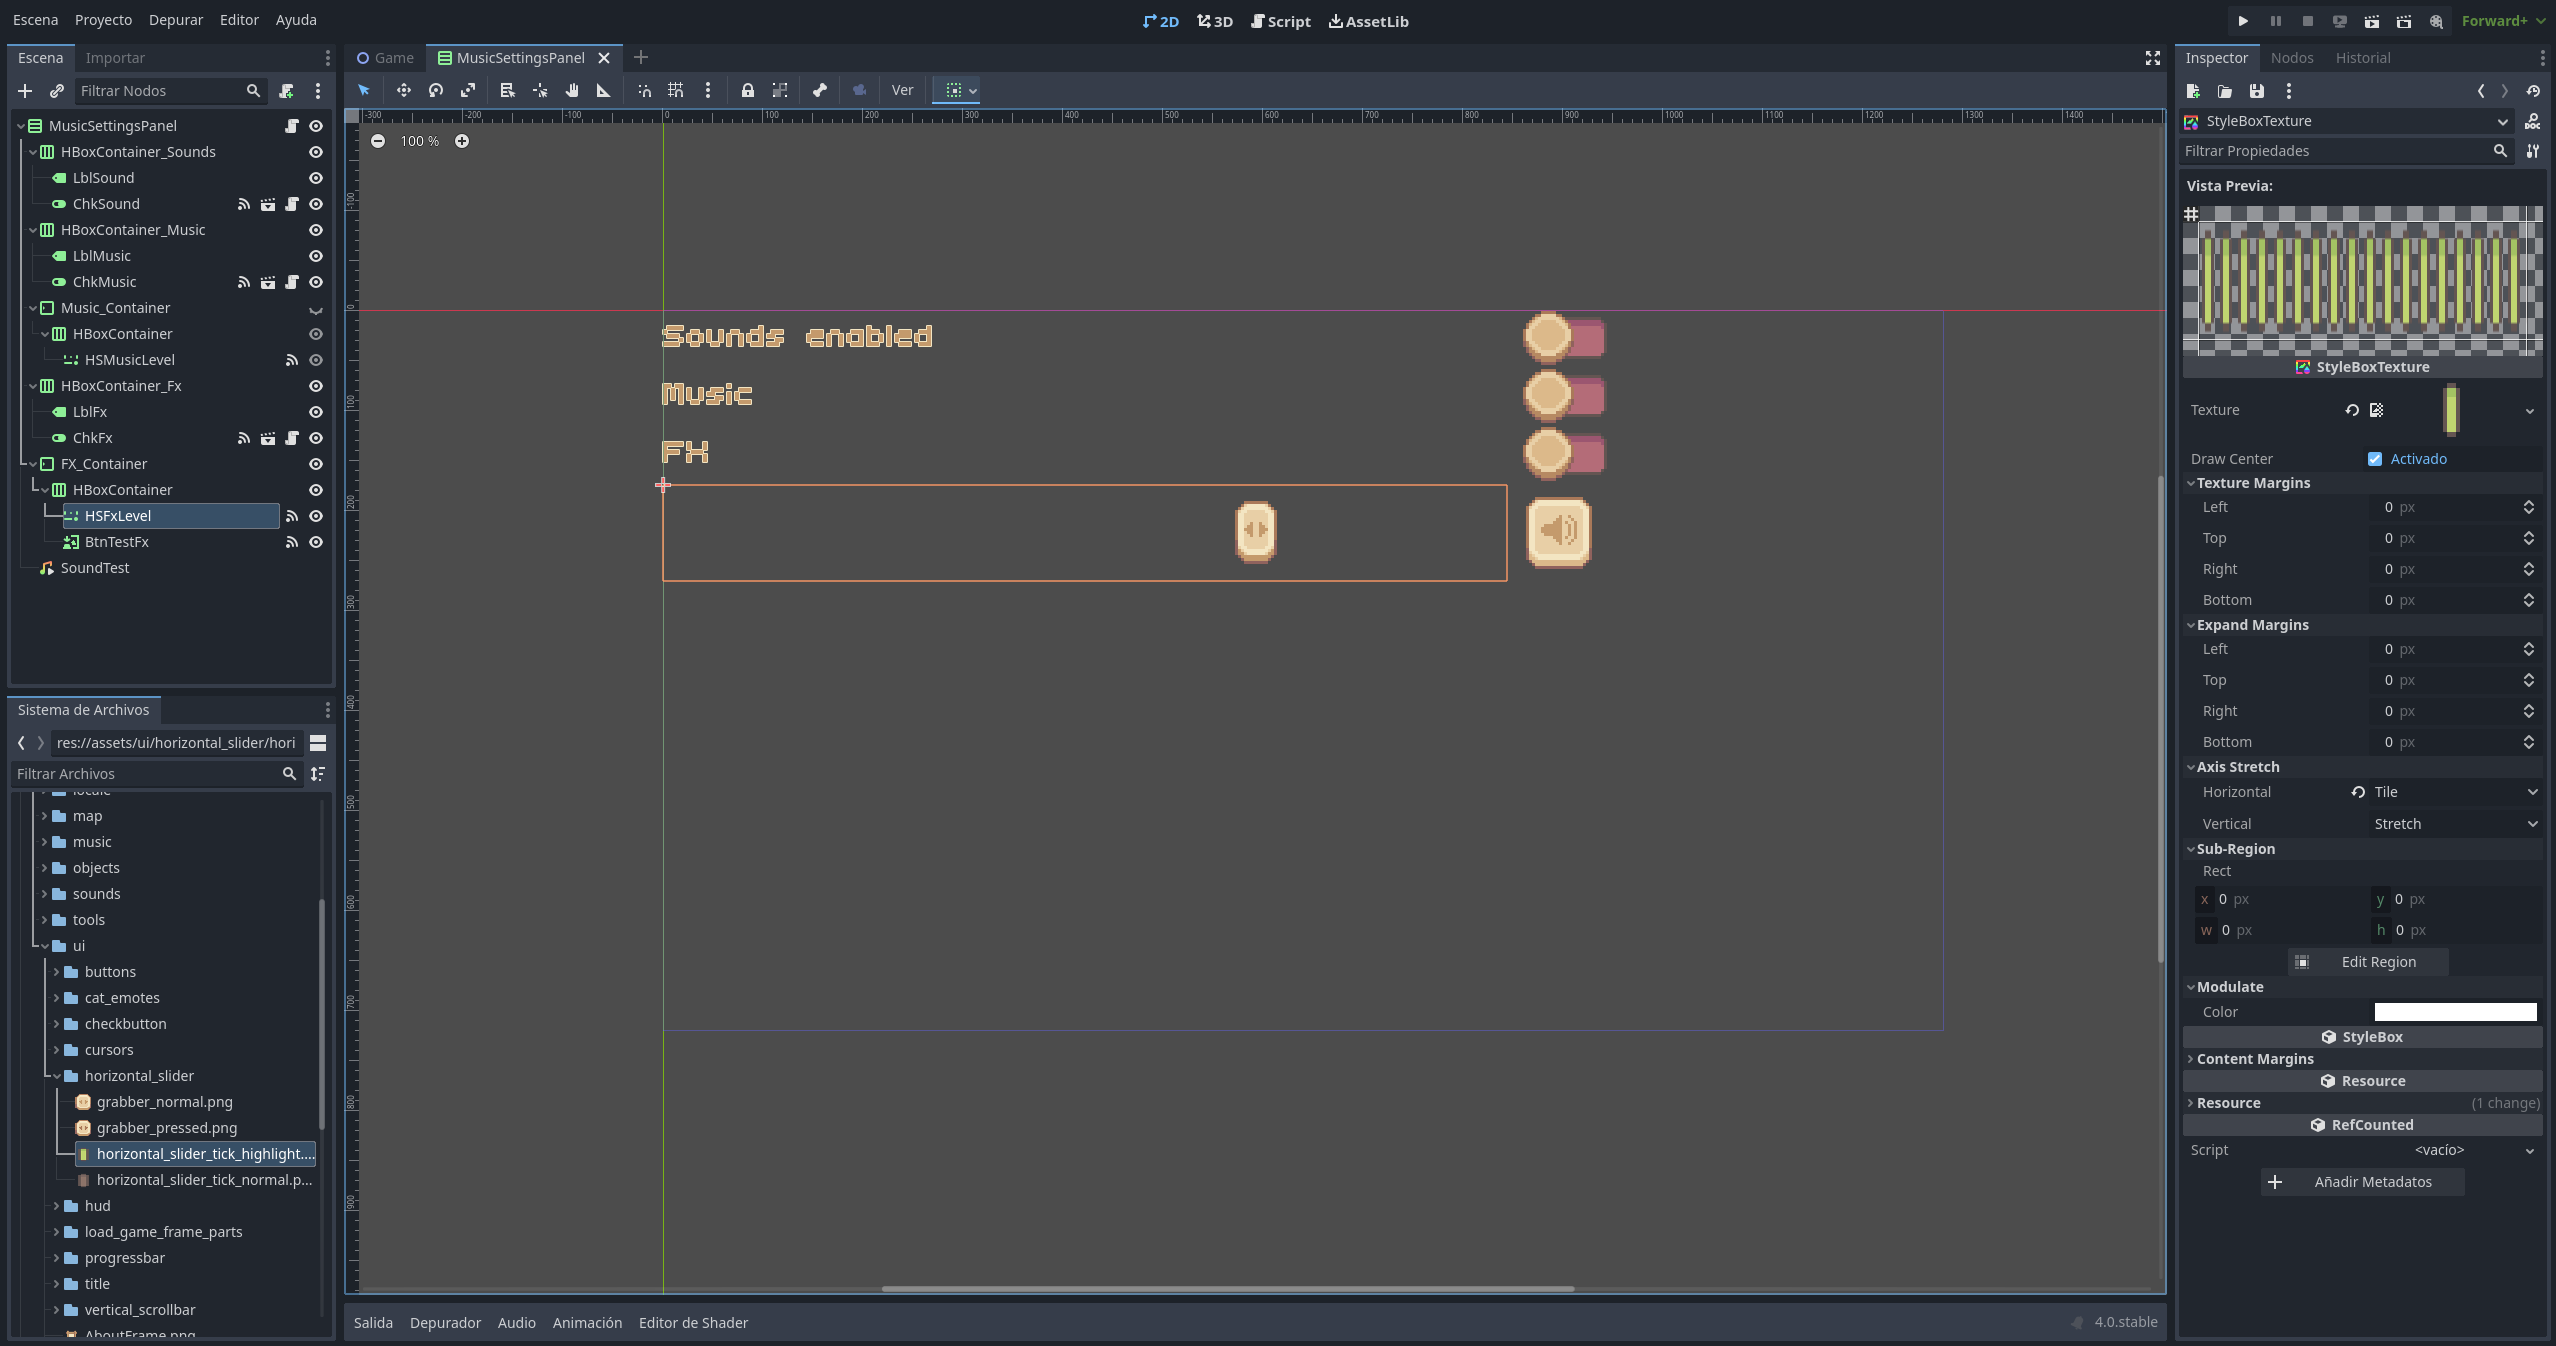Open the Proyecto menu
The width and height of the screenshot is (2556, 1346).
(x=102, y=19)
